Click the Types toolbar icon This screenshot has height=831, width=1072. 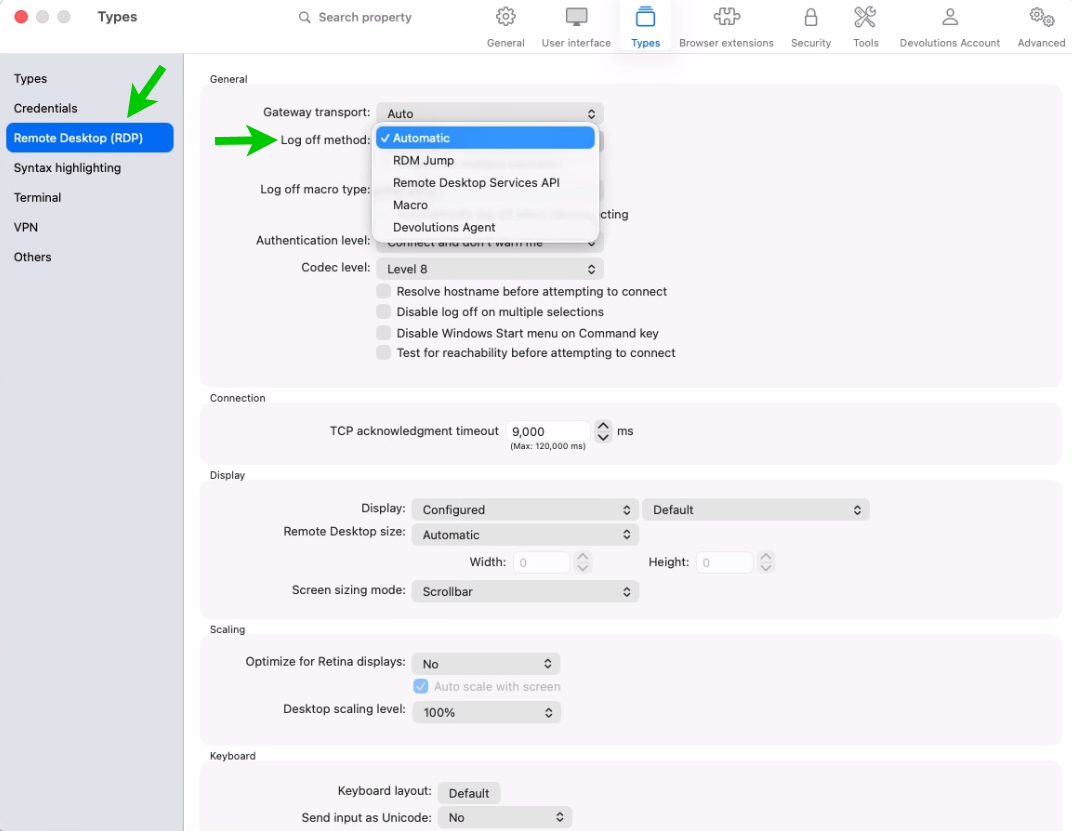point(645,18)
